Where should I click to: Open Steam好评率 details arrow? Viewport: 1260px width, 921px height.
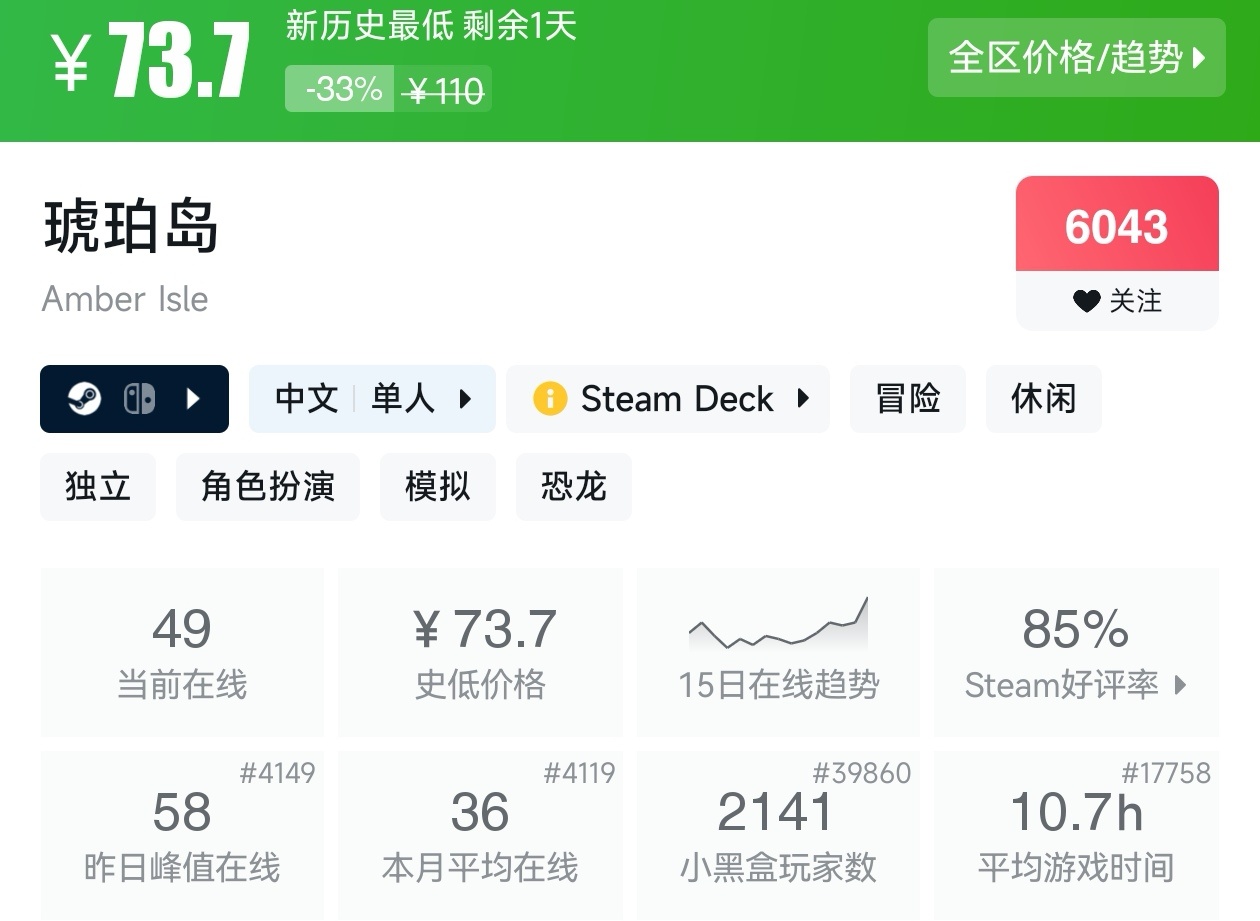(1181, 685)
